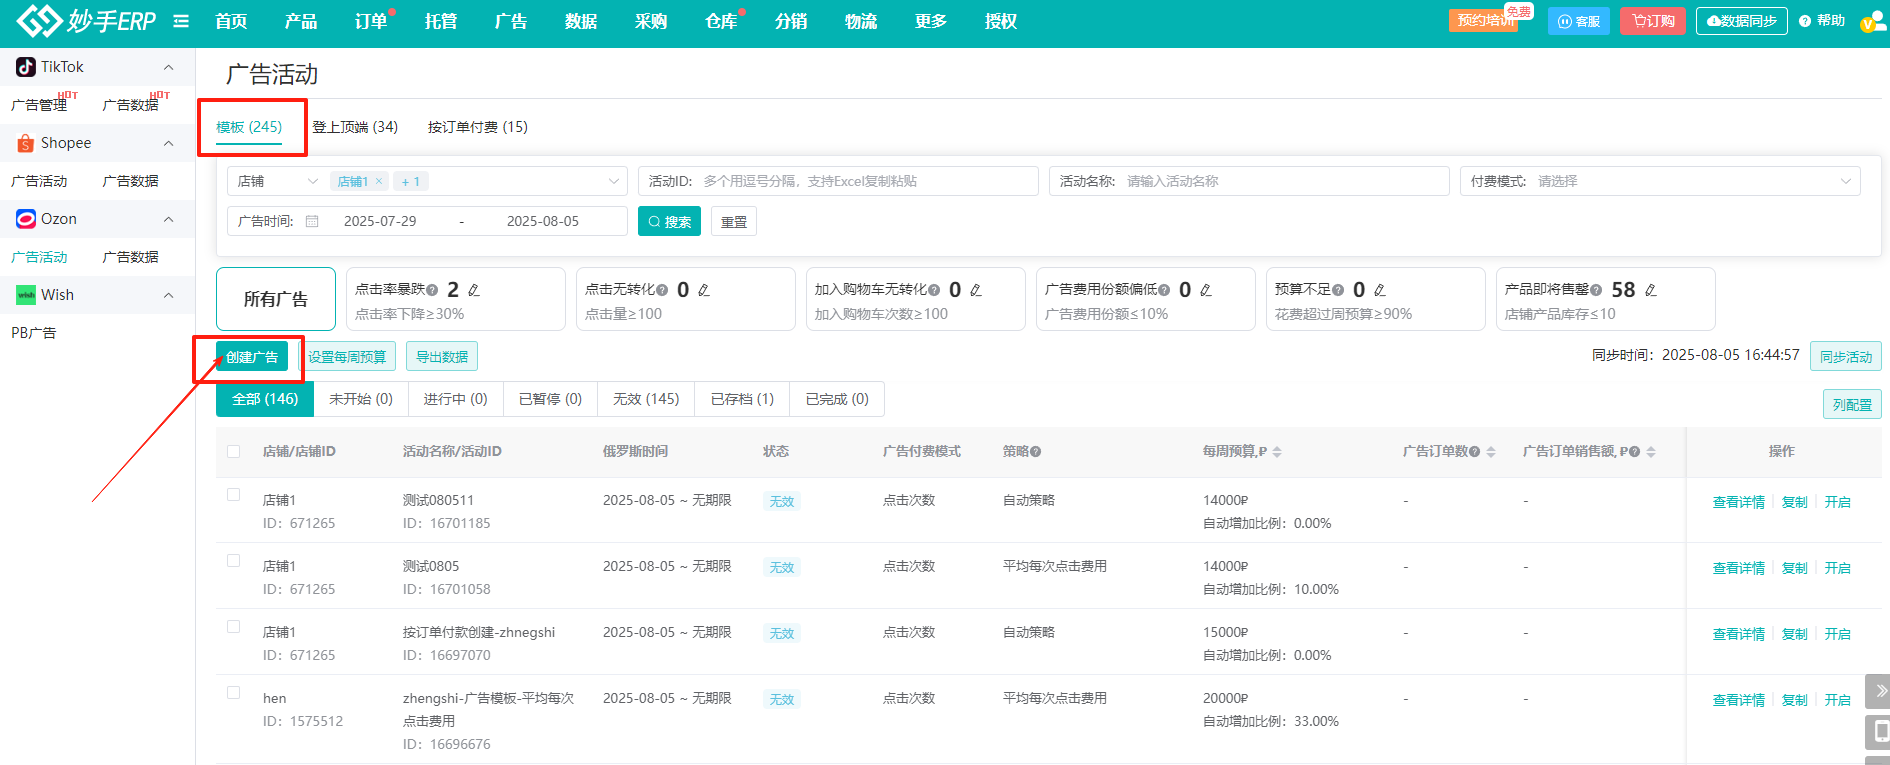Image resolution: width=1890 pixels, height=765 pixels.
Task: Open the help tooltip icon beside 策略
Action: click(1036, 452)
